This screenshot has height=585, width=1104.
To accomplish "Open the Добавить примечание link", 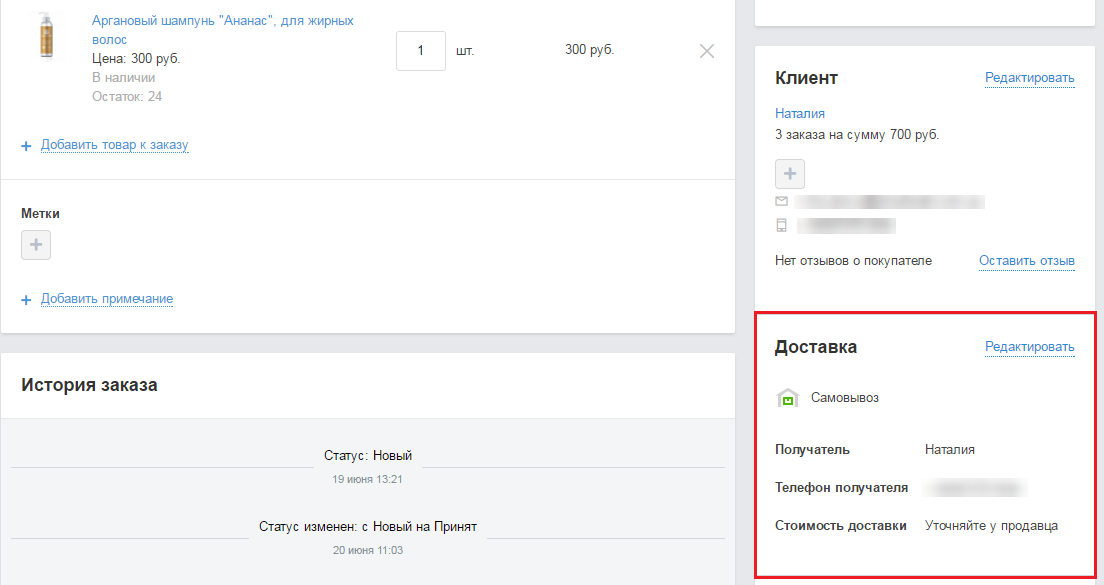I will (107, 299).
